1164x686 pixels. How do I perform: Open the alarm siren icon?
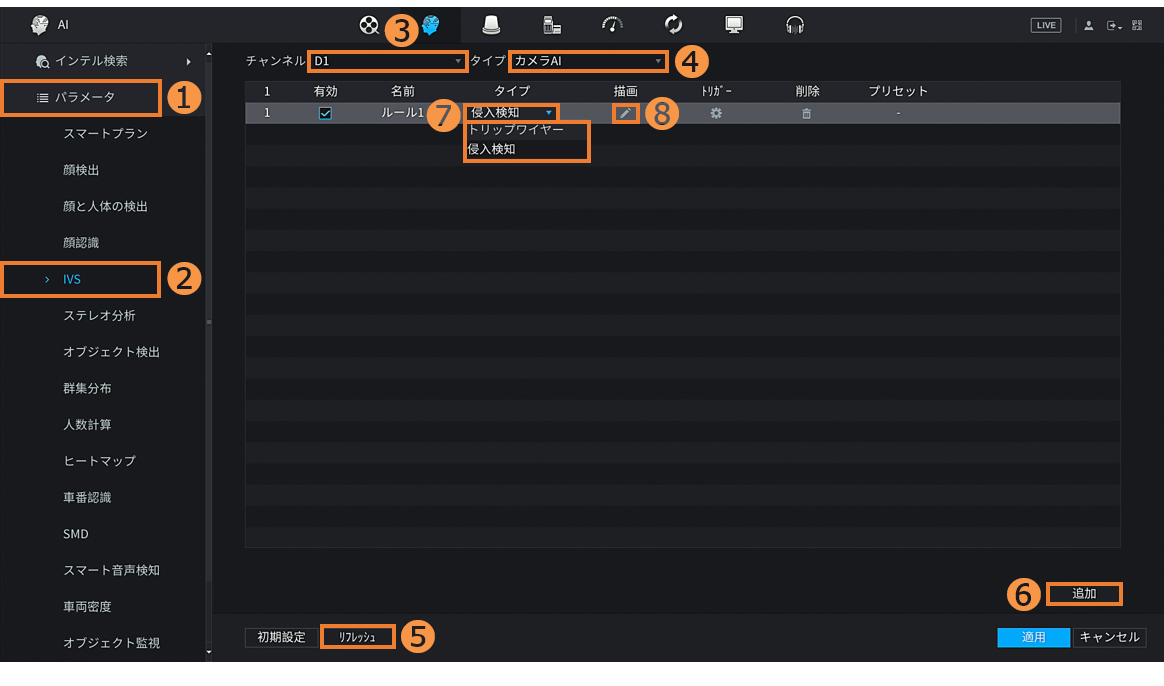coord(490,25)
